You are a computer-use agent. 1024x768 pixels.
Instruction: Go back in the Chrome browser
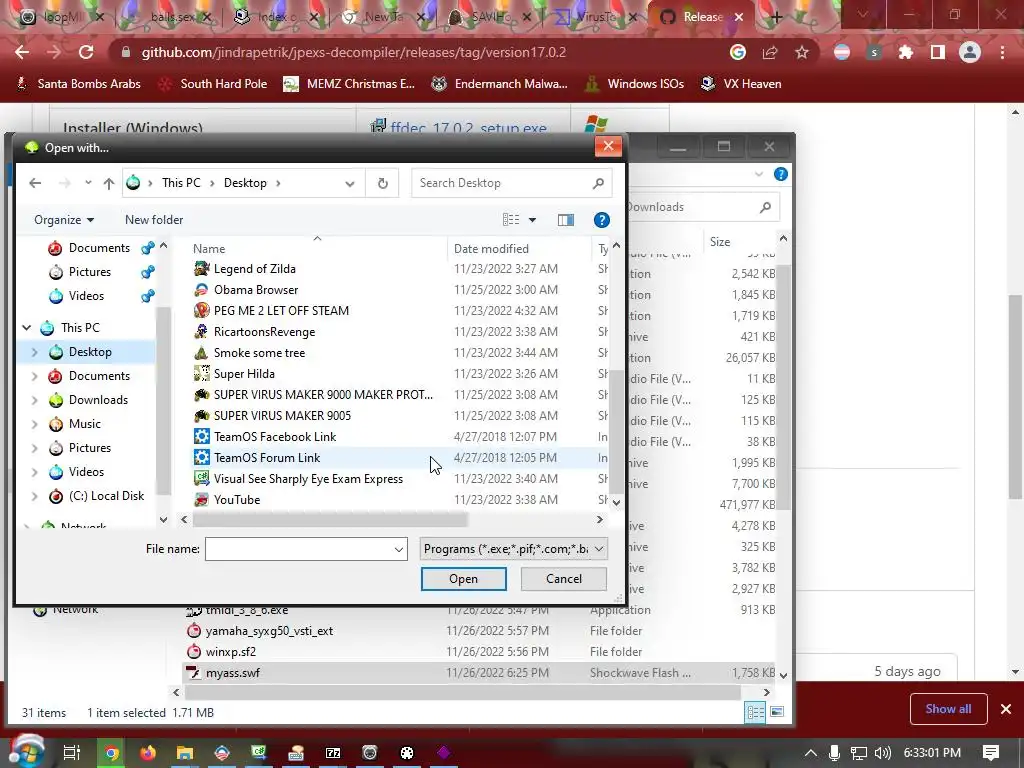coord(22,52)
